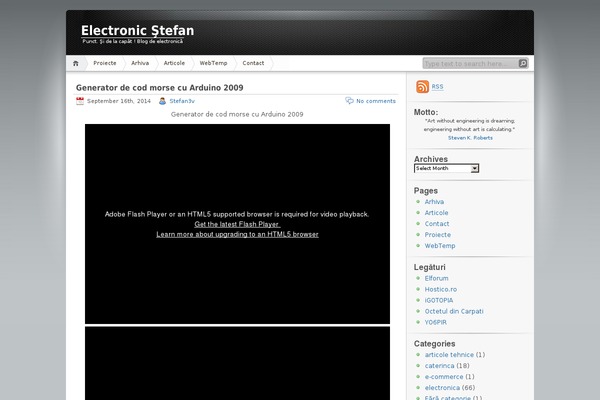
Task: Click the search magnifier icon
Action: (523, 63)
